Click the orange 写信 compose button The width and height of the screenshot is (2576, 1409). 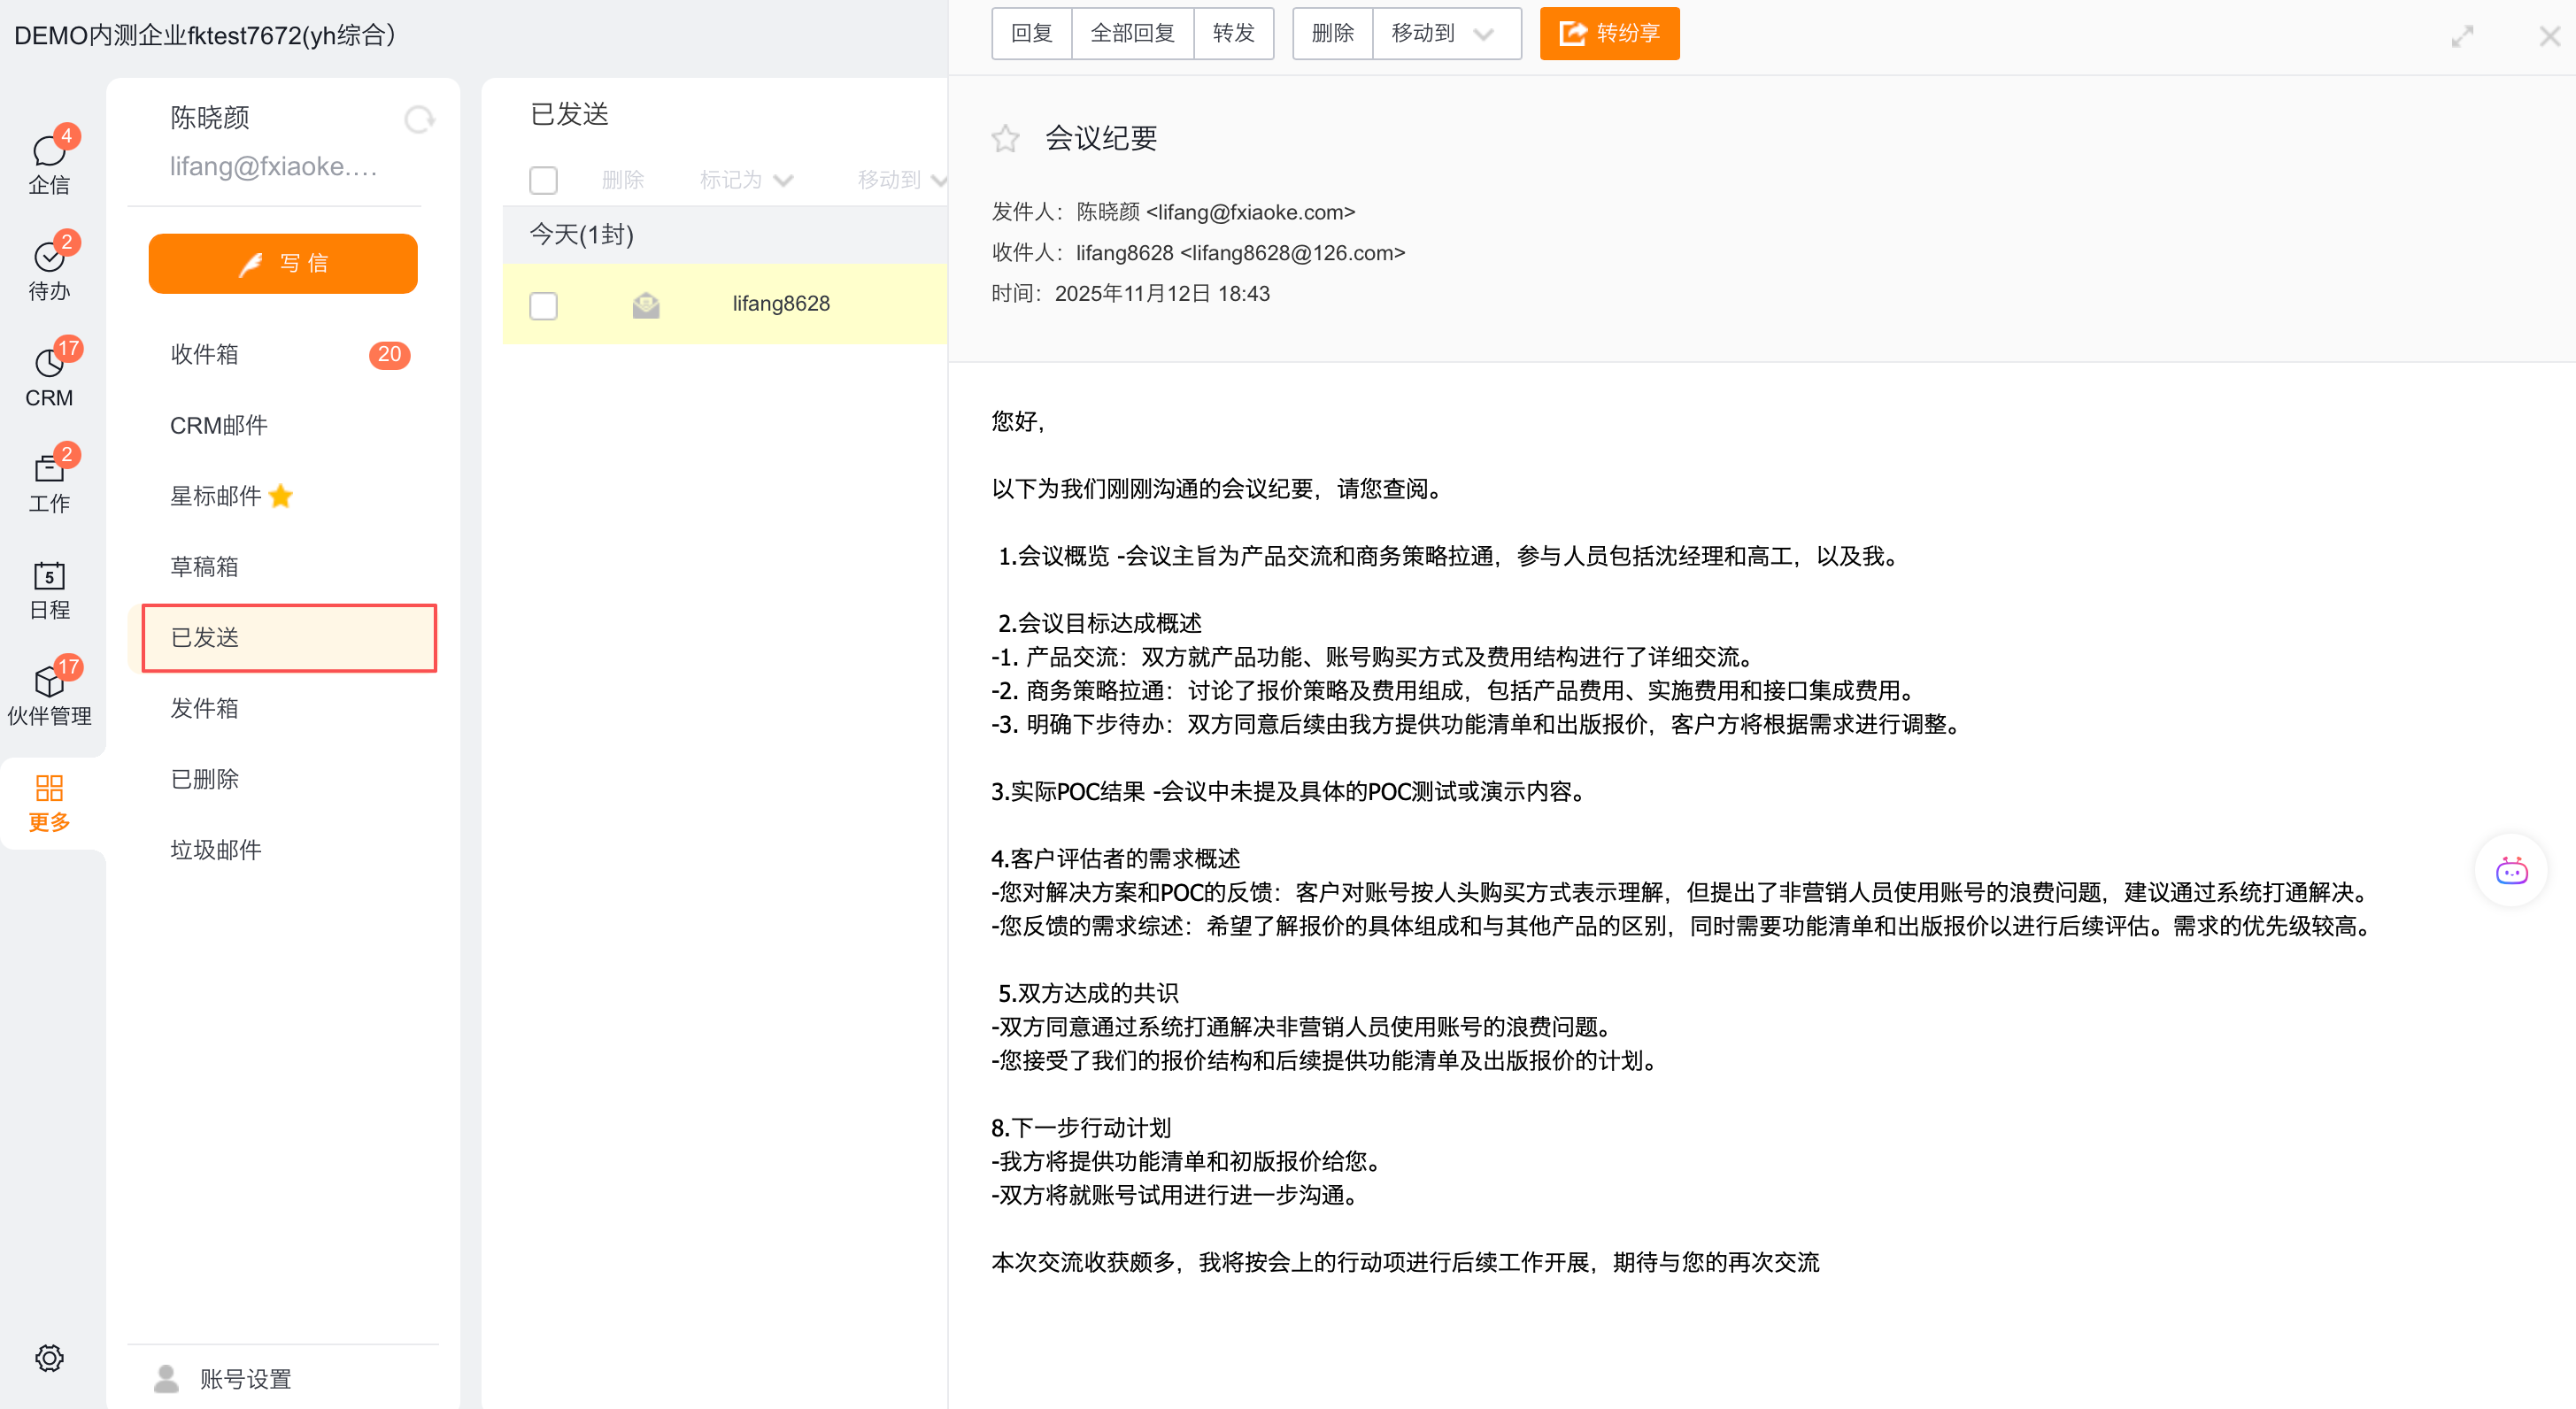pyautogui.click(x=283, y=263)
